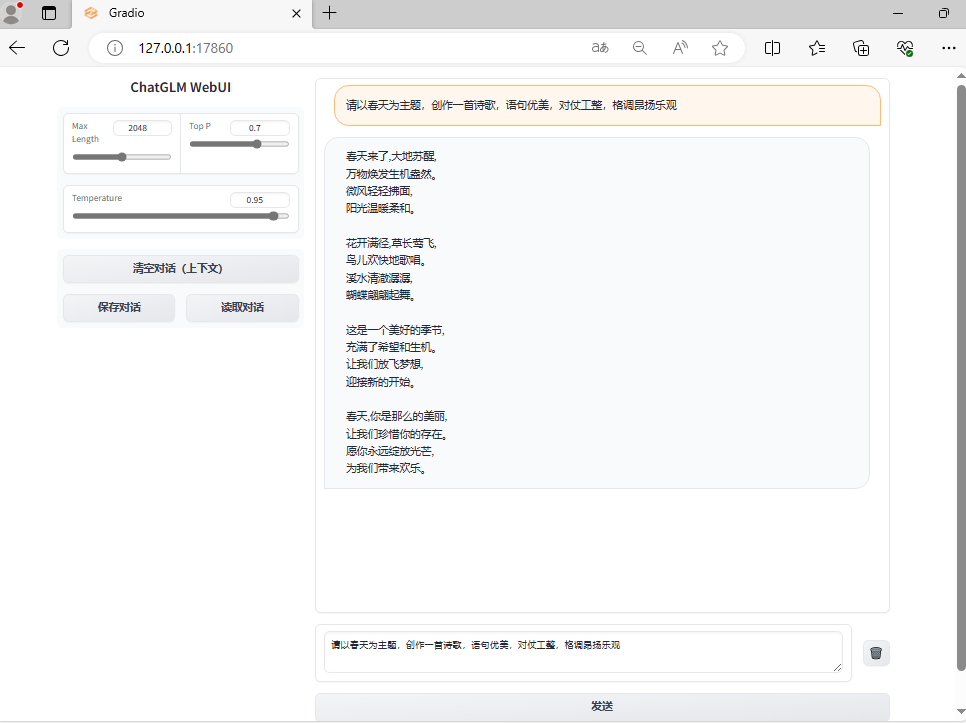Open the browser zoom out magnifier icon
Image resolution: width=966 pixels, height=723 pixels.
[640, 48]
